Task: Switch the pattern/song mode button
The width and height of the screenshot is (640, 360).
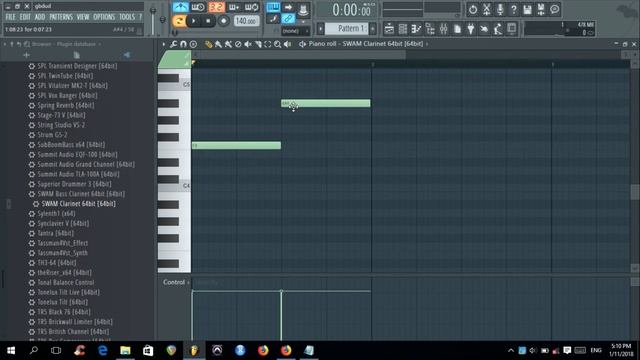Action: [179, 21]
